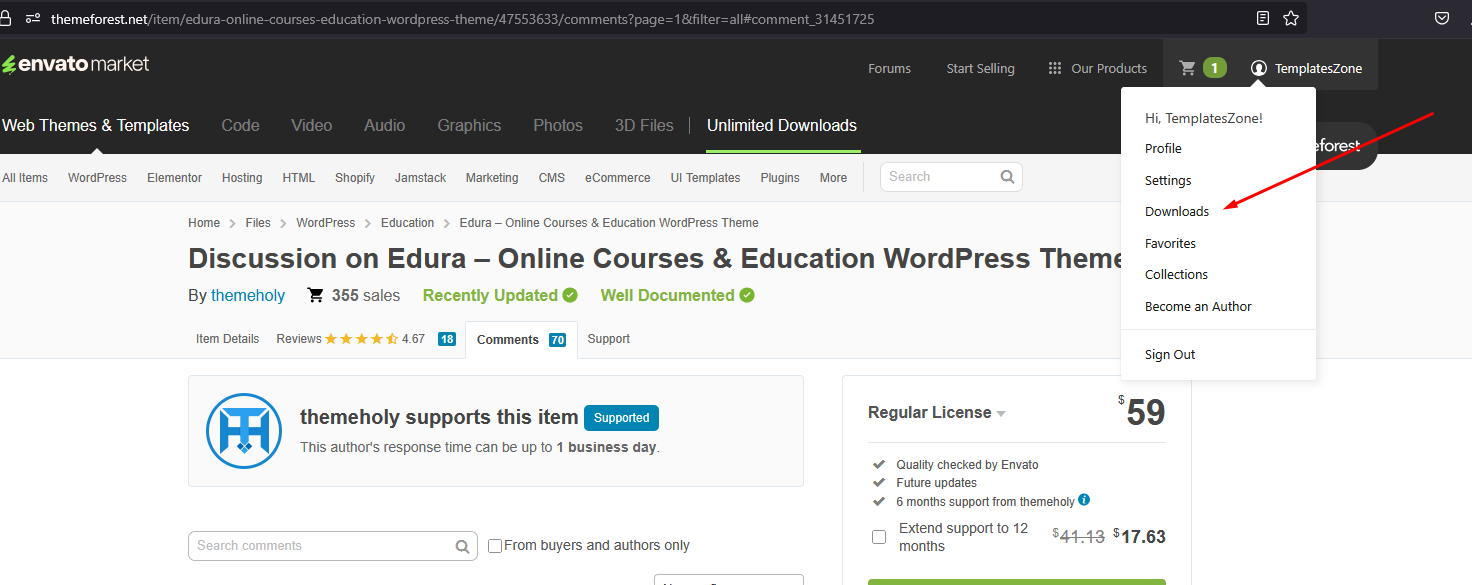This screenshot has height=585, width=1472.
Task: Open the Shopify submenu link
Action: coord(355,178)
